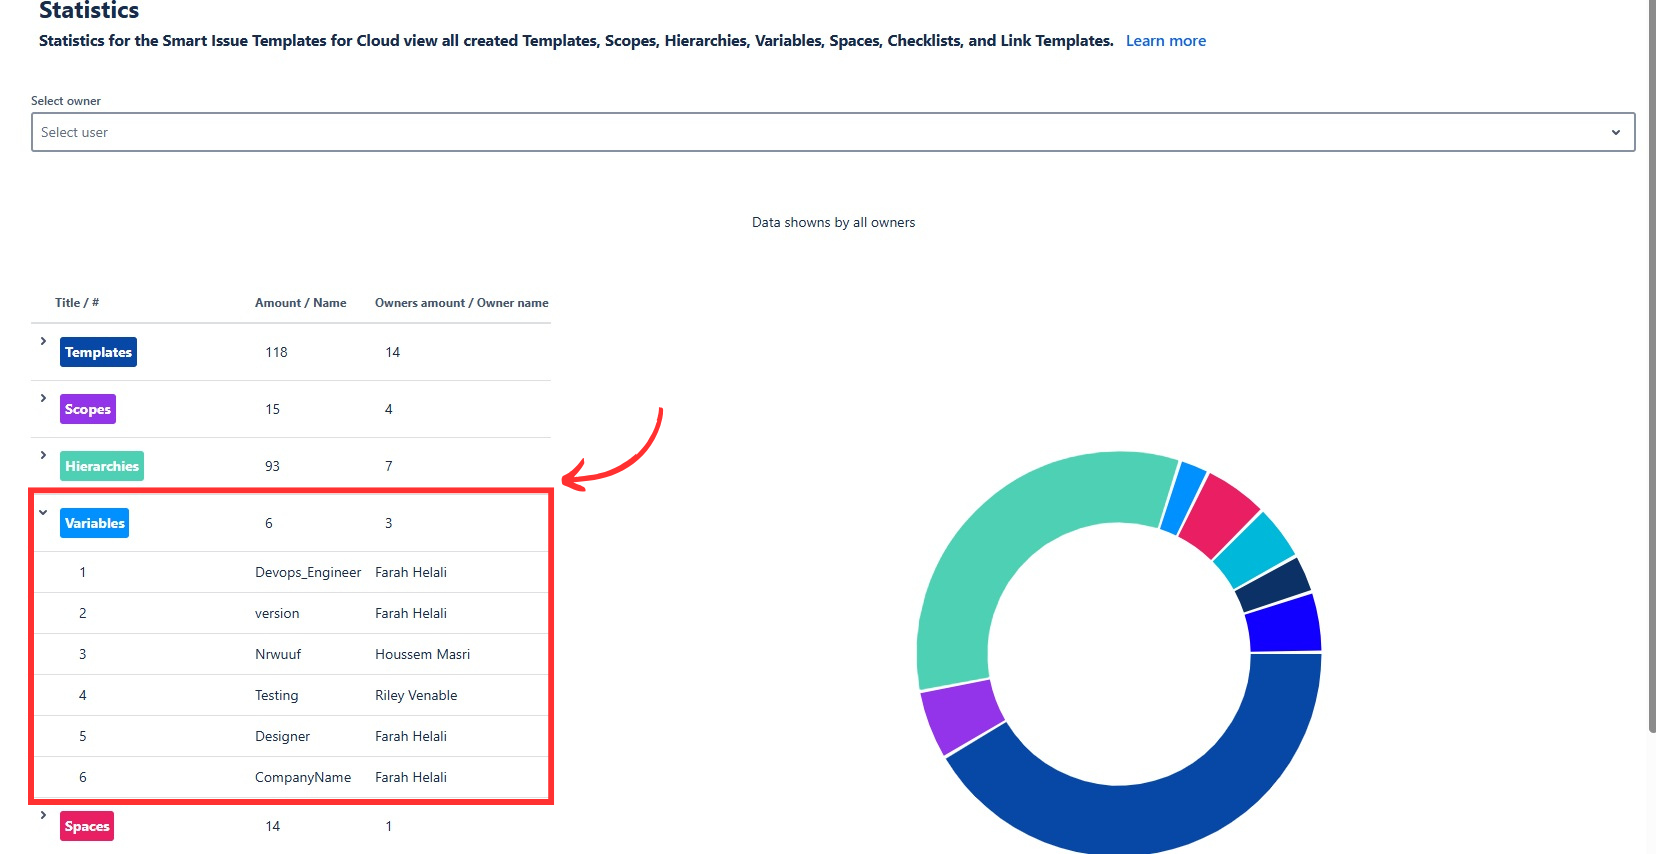Open the Select user dropdown
The width and height of the screenshot is (1656, 854).
[820, 132]
